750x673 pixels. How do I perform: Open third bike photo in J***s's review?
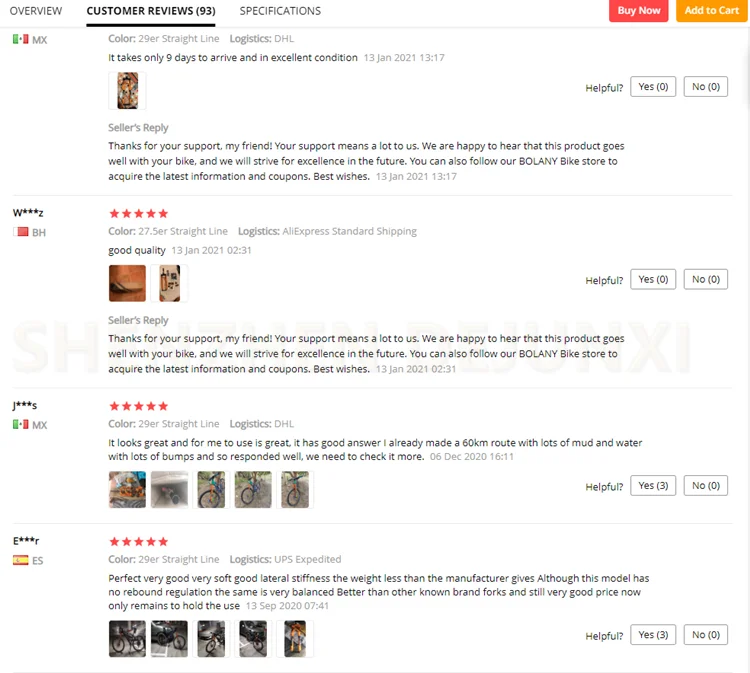tap(211, 489)
